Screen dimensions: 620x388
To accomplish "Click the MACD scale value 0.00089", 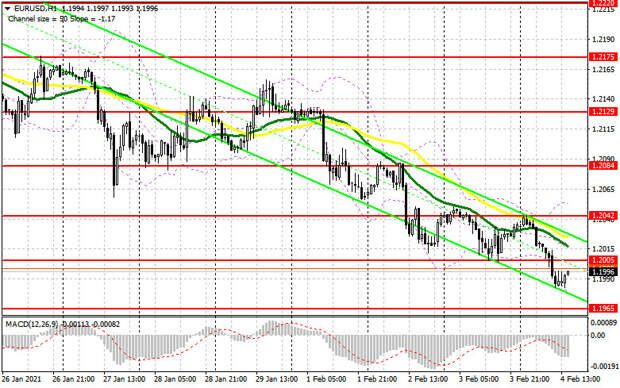I will tap(603, 323).
